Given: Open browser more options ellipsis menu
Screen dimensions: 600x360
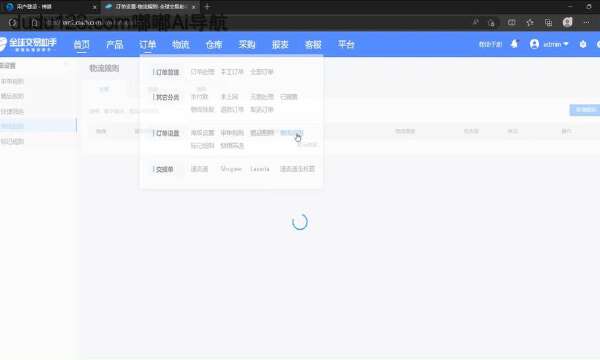Looking at the screenshot, I should pos(586,23).
